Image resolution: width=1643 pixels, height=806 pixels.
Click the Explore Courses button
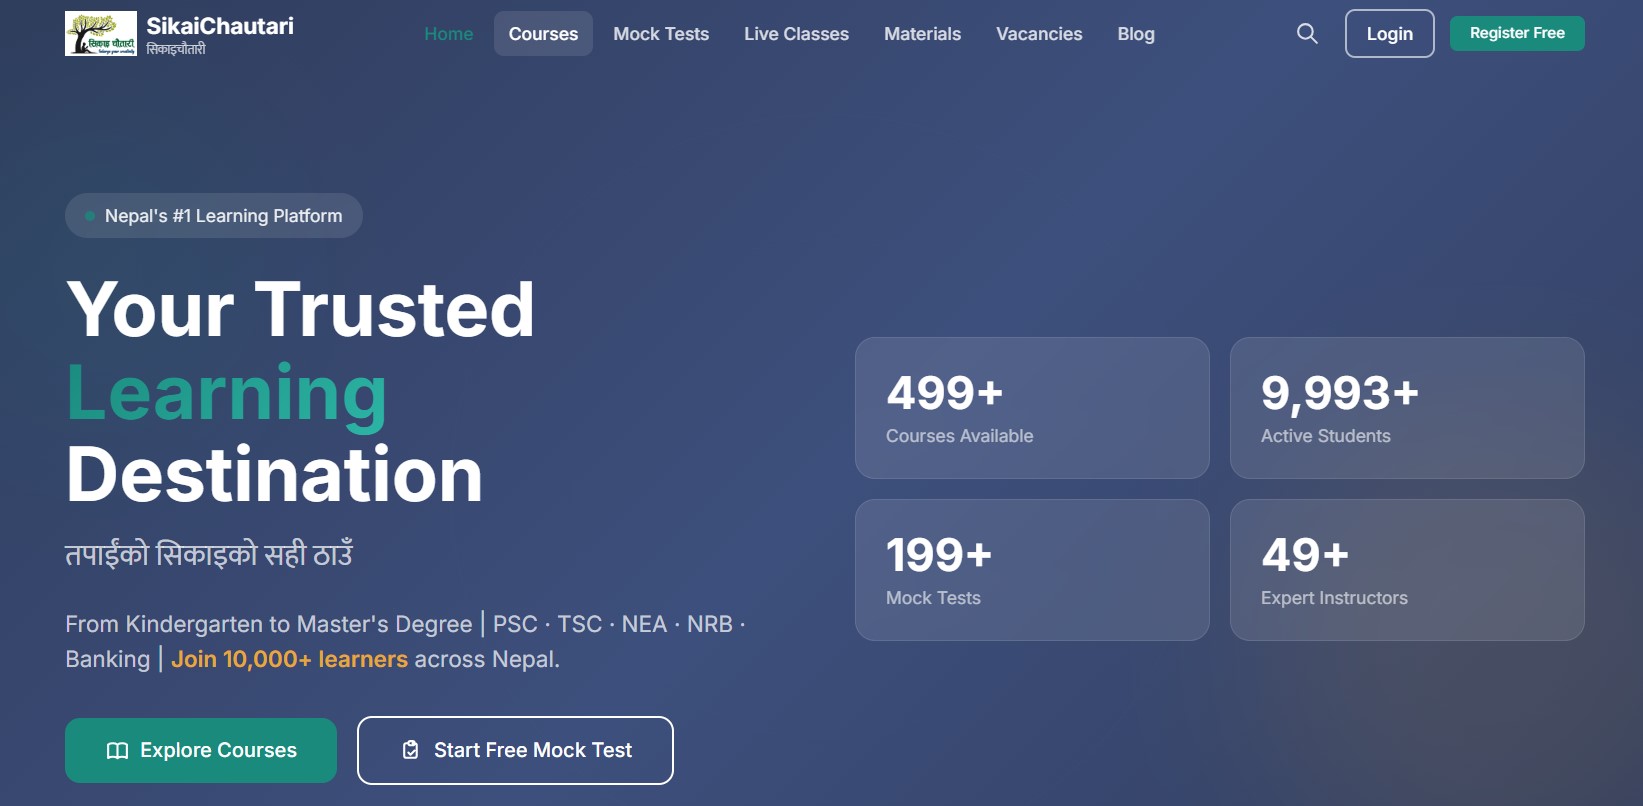(x=201, y=750)
